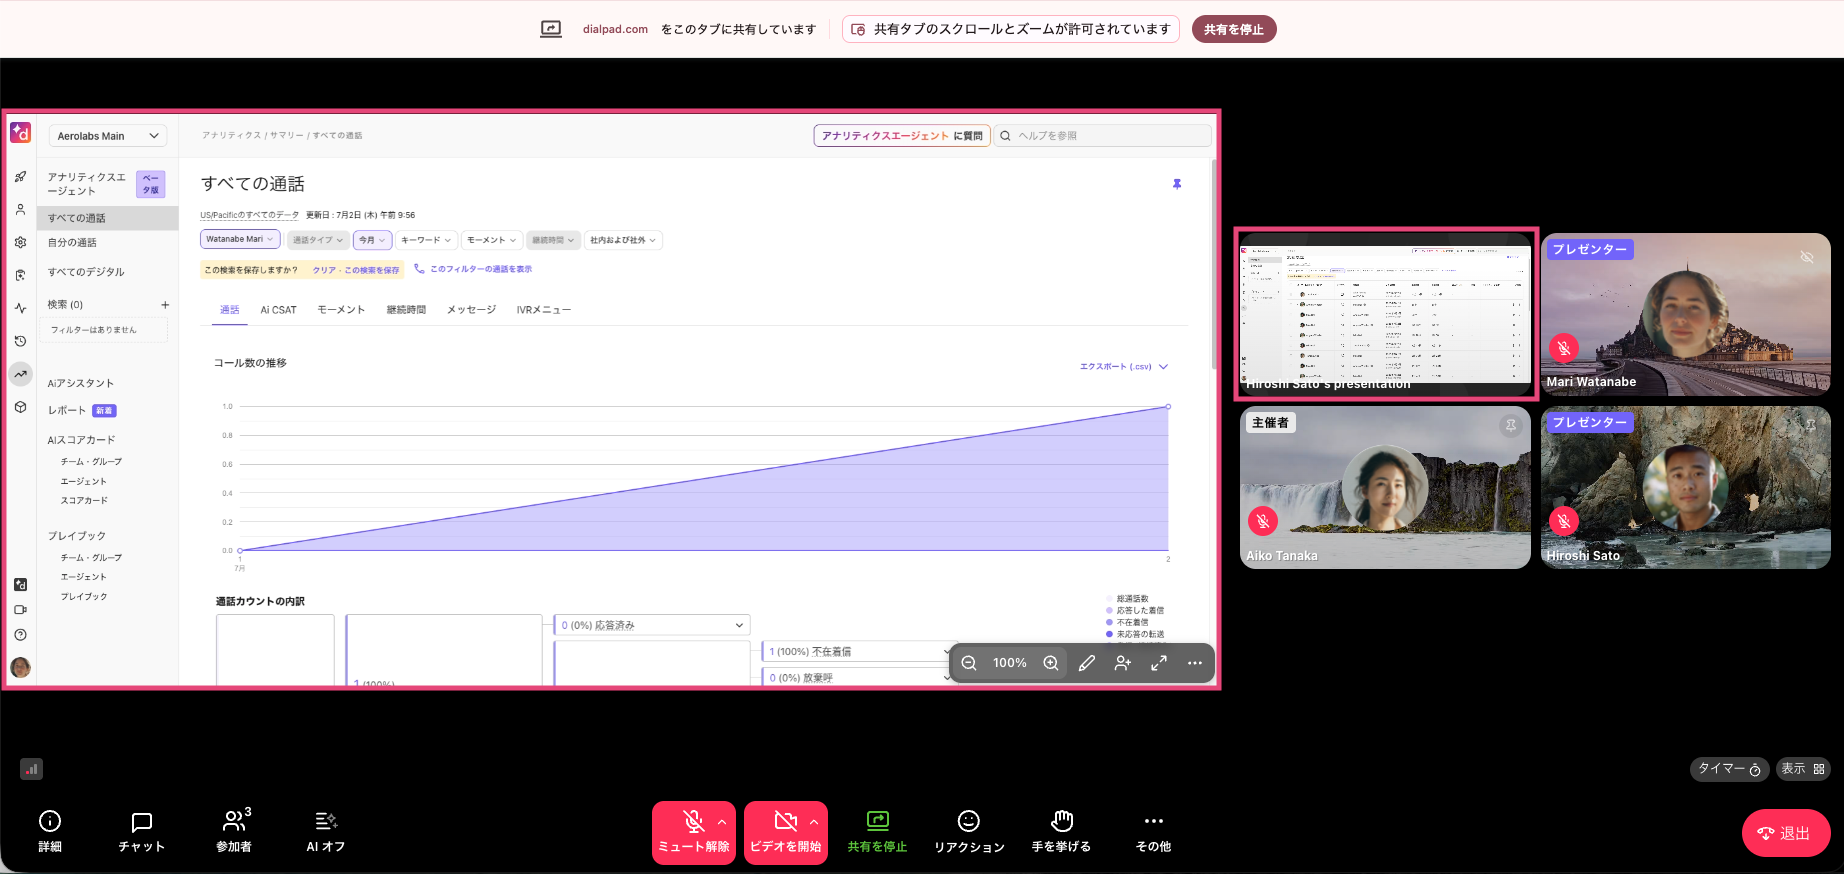The height and width of the screenshot is (874, 1844).
Task: Click the Dialpad logo icon
Action: [x=20, y=132]
